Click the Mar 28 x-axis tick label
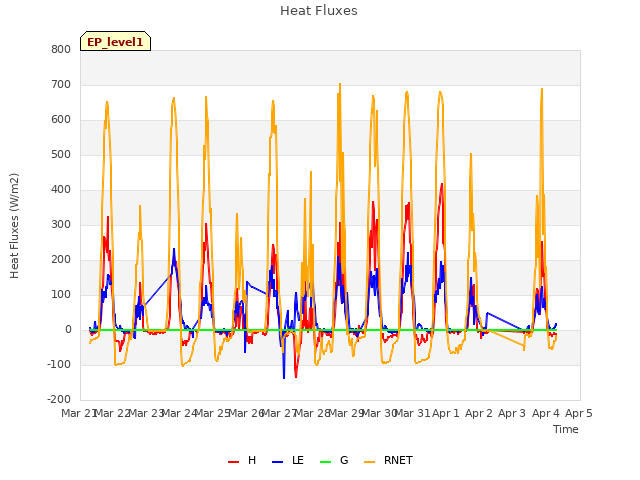The image size is (640, 480). coord(313,413)
